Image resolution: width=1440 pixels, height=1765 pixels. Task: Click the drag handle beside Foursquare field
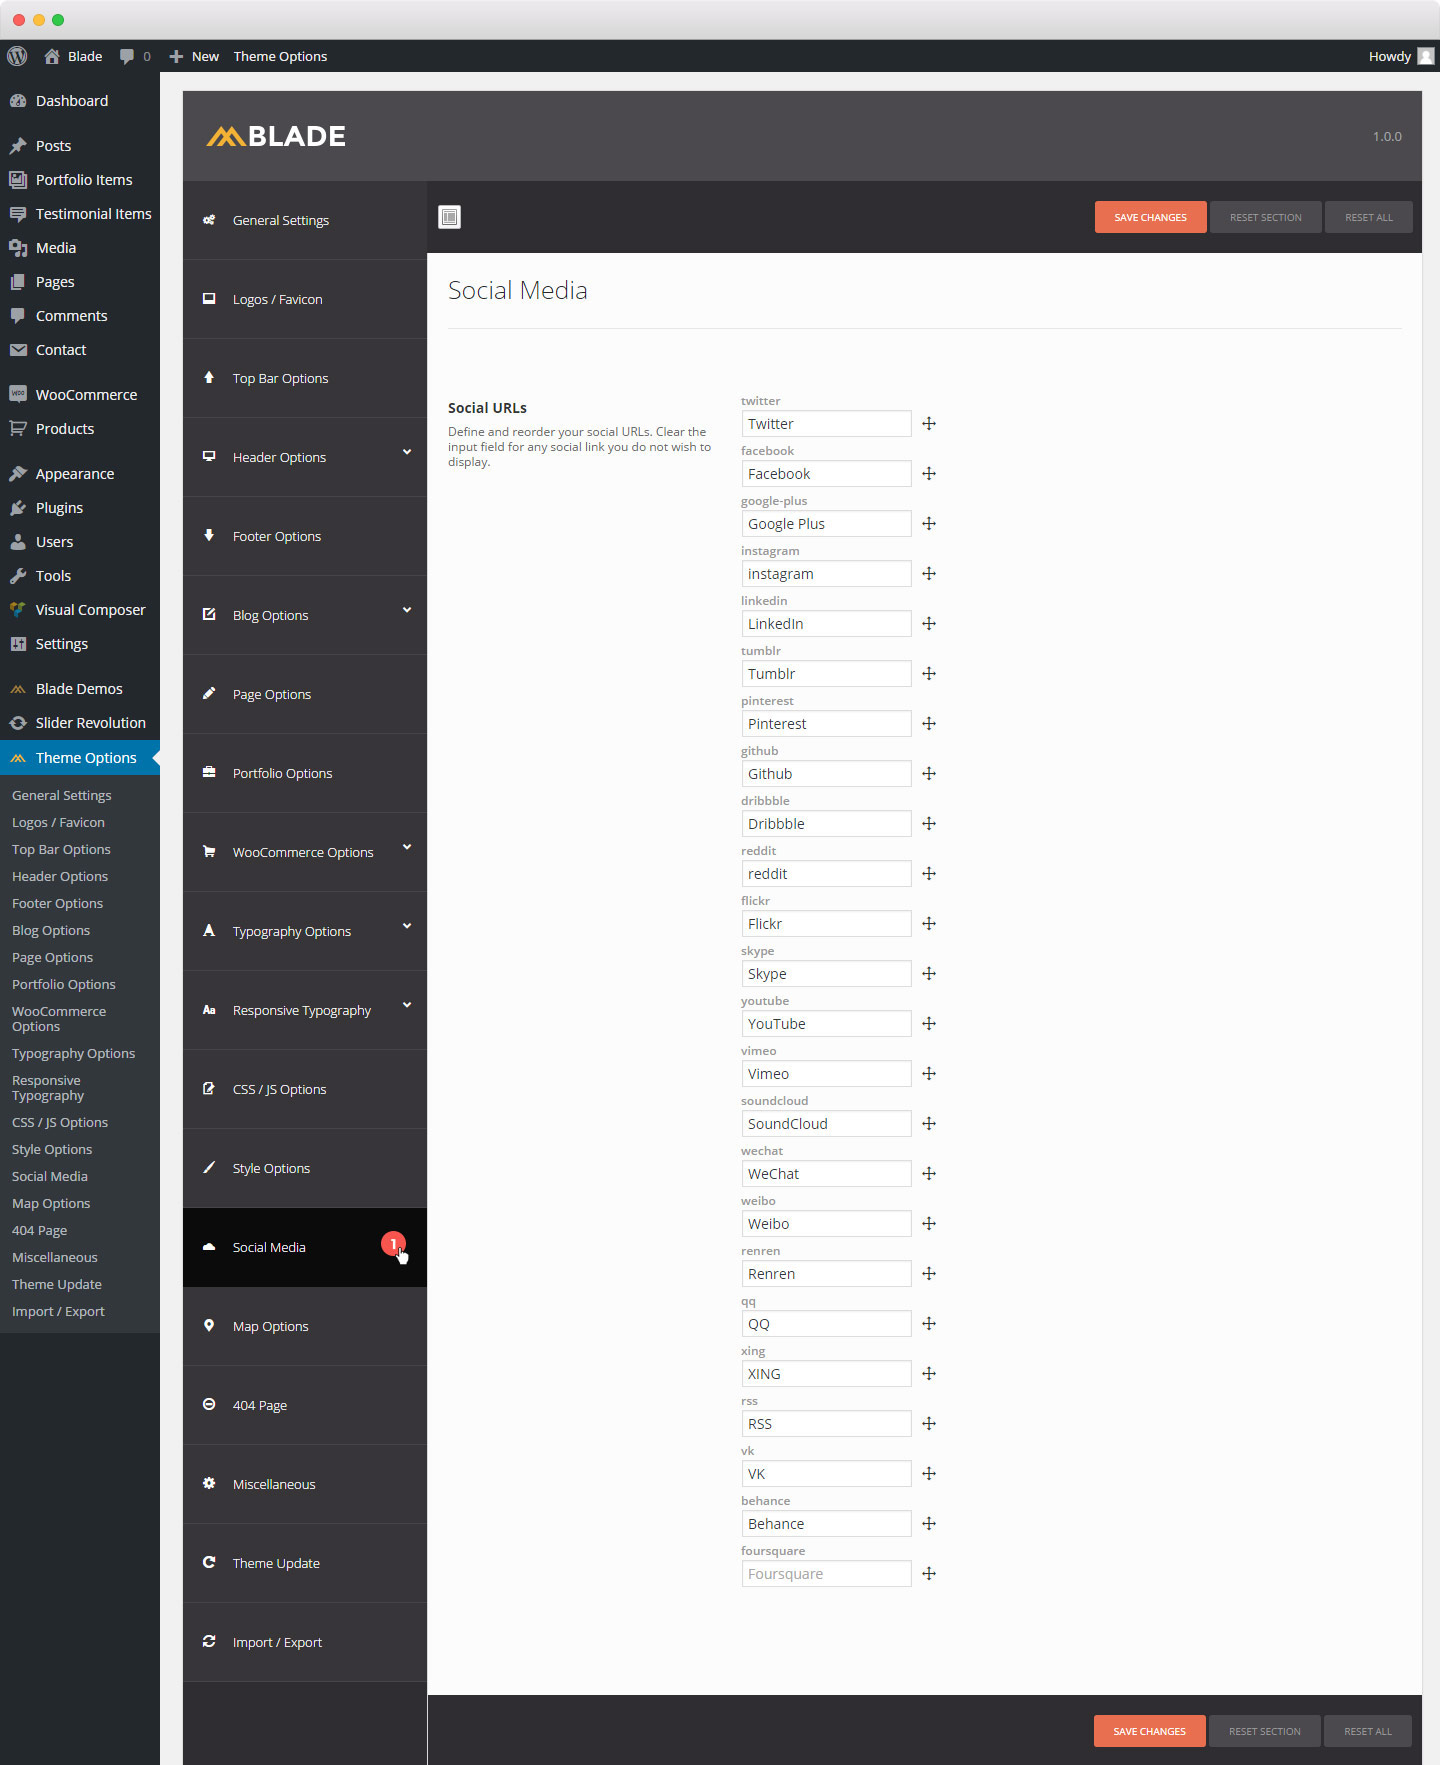click(x=929, y=1574)
